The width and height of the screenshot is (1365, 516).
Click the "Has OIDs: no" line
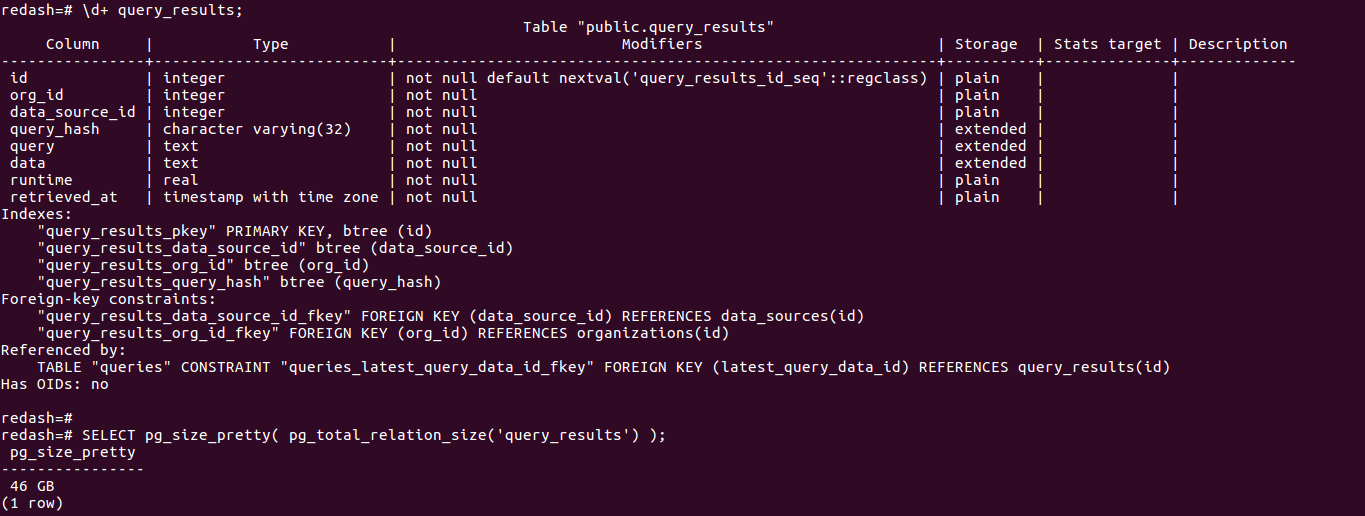click(x=55, y=384)
